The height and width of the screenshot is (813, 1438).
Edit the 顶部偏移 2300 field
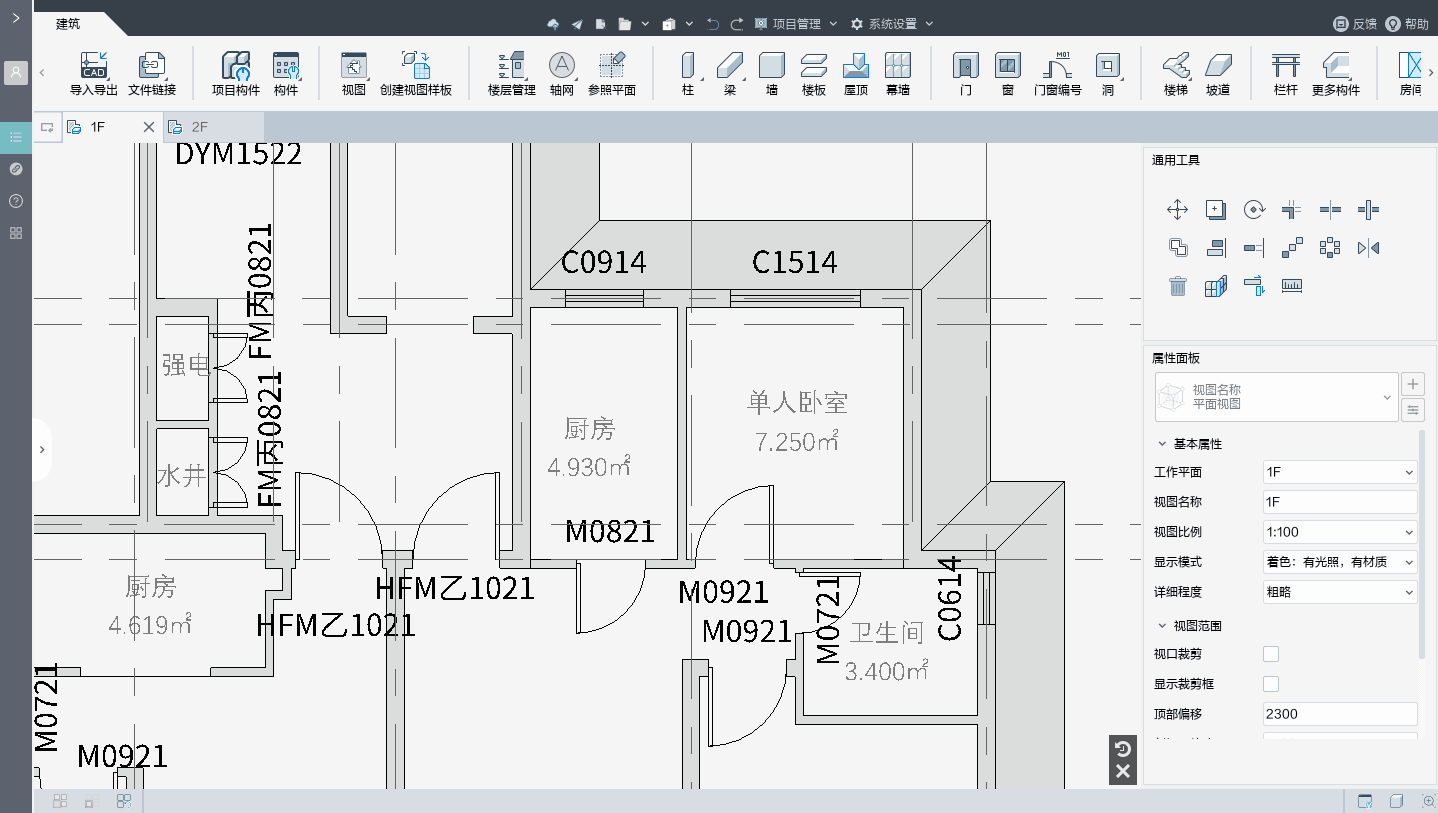point(1340,714)
